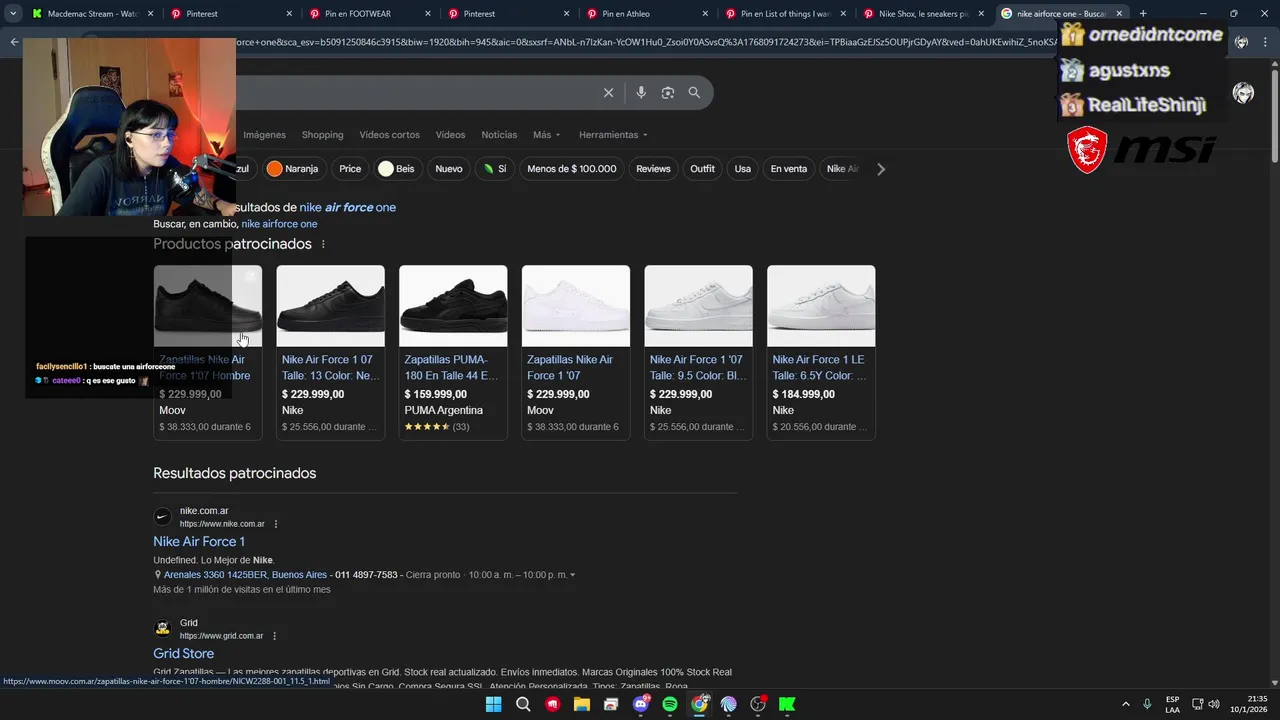Expand the Nike store opening hours dropdown

click(x=572, y=576)
